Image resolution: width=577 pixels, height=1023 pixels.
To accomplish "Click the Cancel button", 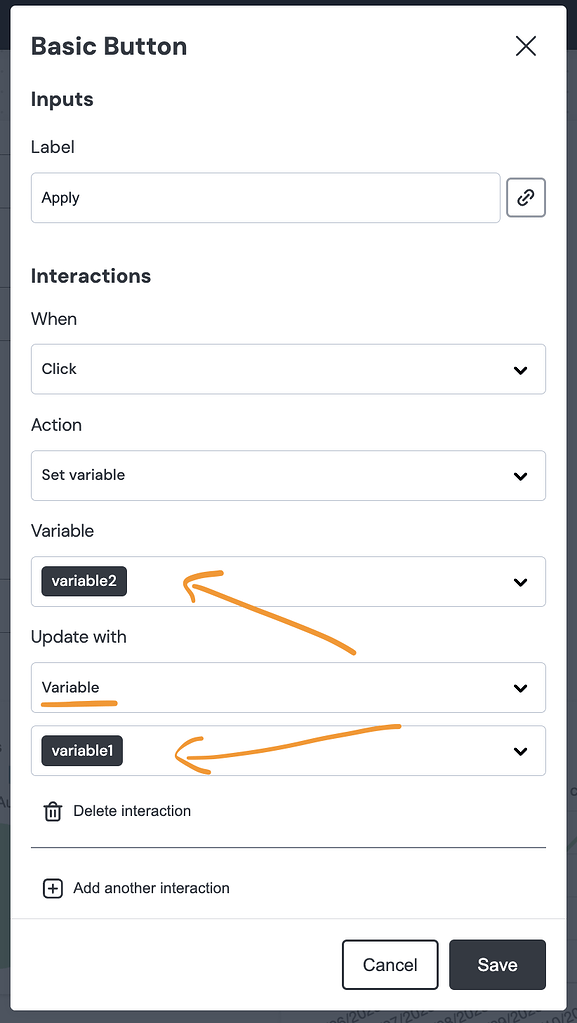I will [390, 964].
